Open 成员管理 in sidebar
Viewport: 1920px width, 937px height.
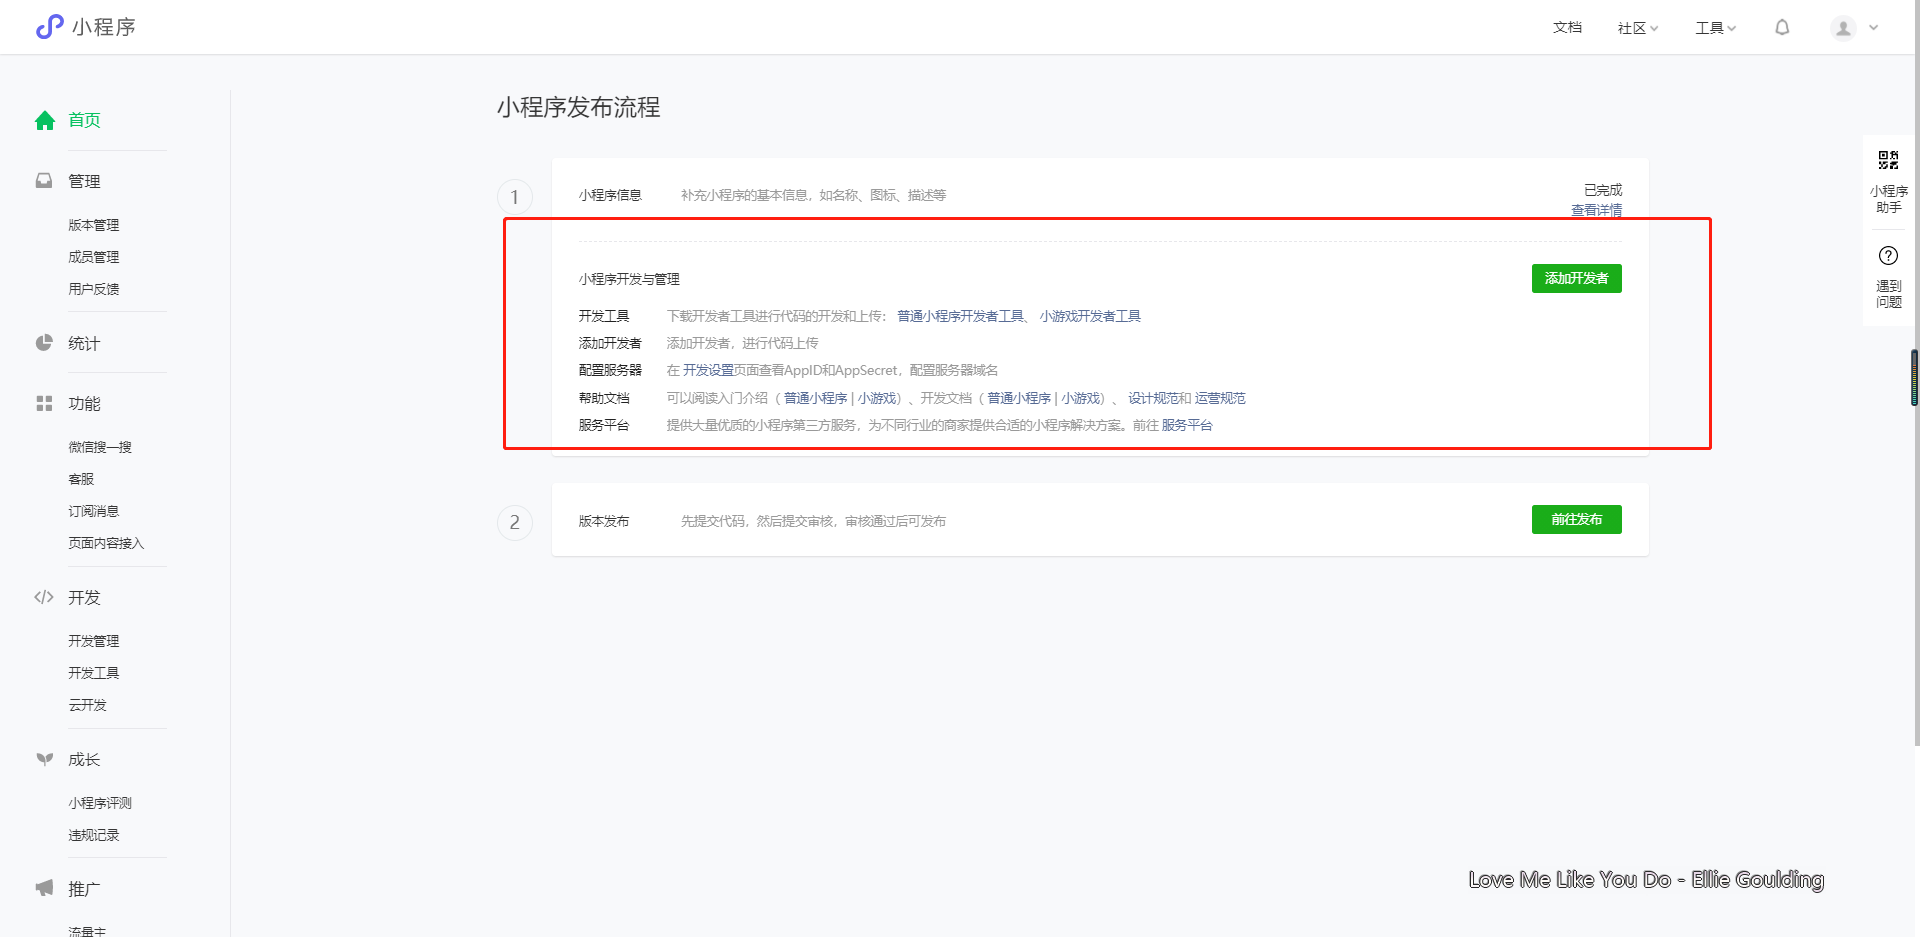click(x=94, y=257)
